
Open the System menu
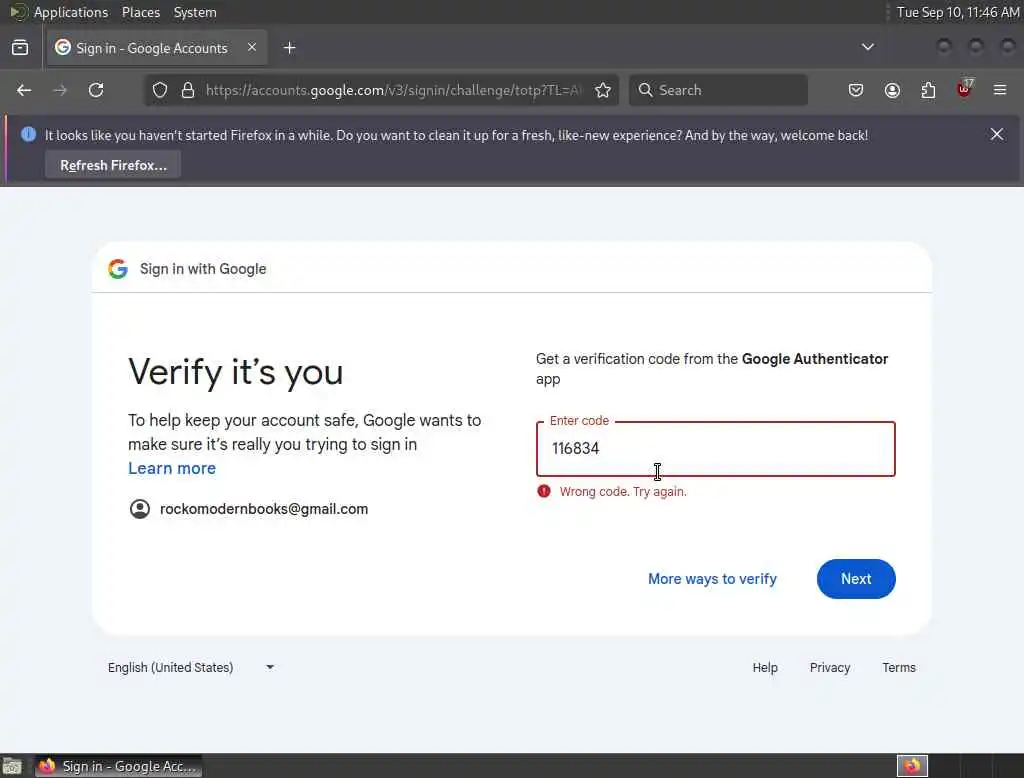point(195,12)
